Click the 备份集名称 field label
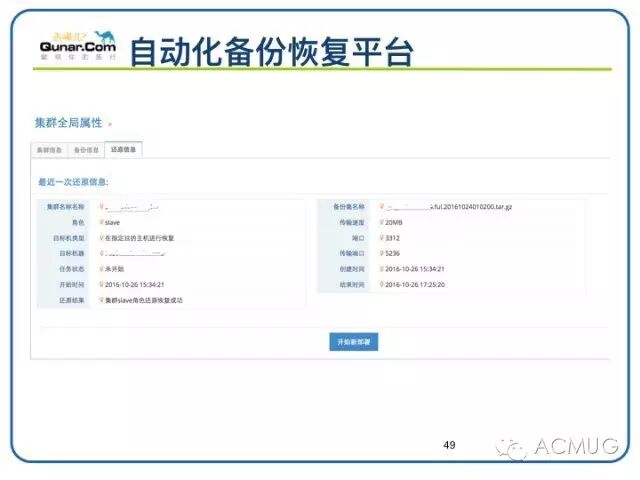Image resolution: width=640 pixels, height=480 pixels. coord(349,207)
